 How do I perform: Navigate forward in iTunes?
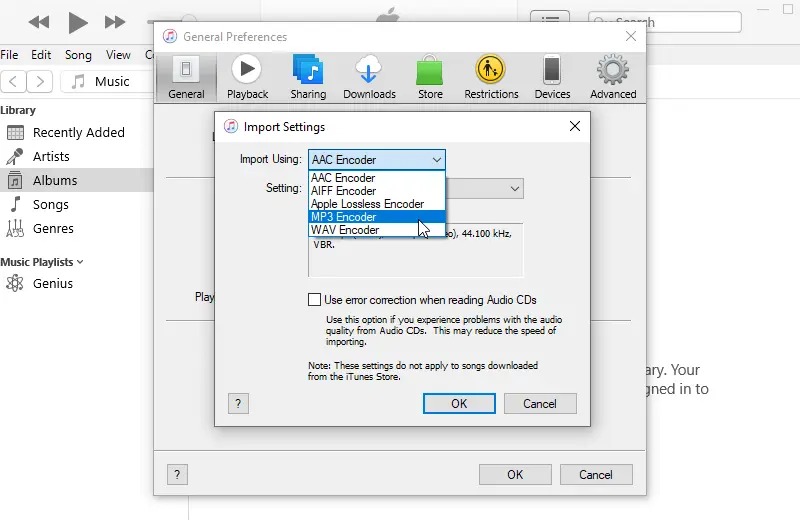coord(40,81)
